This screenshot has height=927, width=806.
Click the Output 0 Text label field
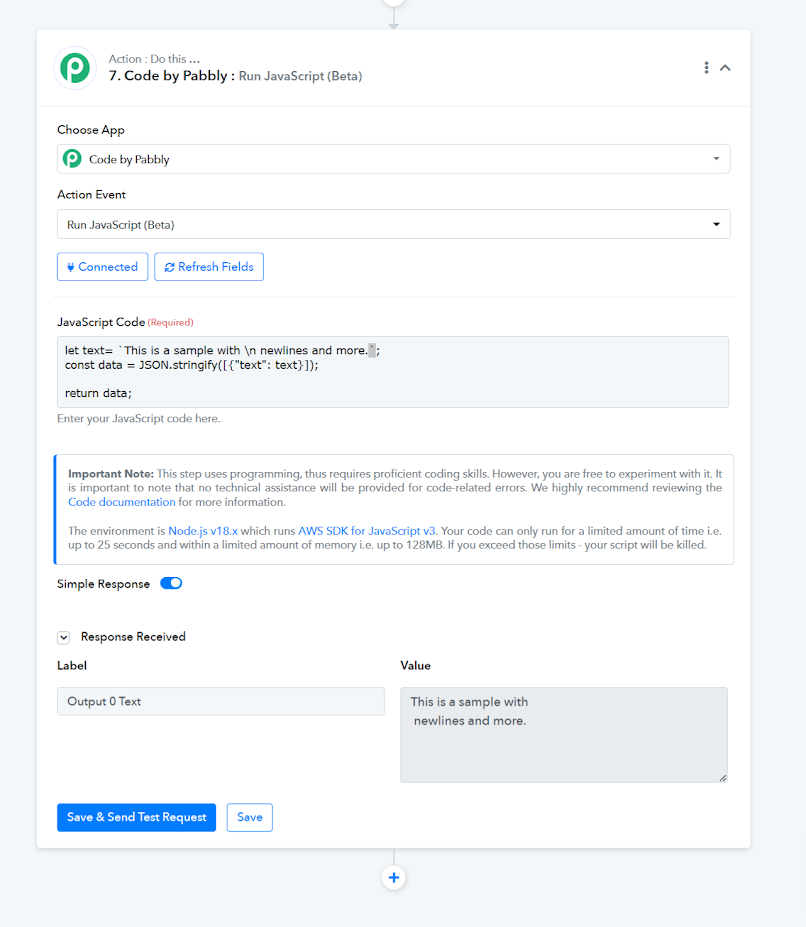coord(221,701)
